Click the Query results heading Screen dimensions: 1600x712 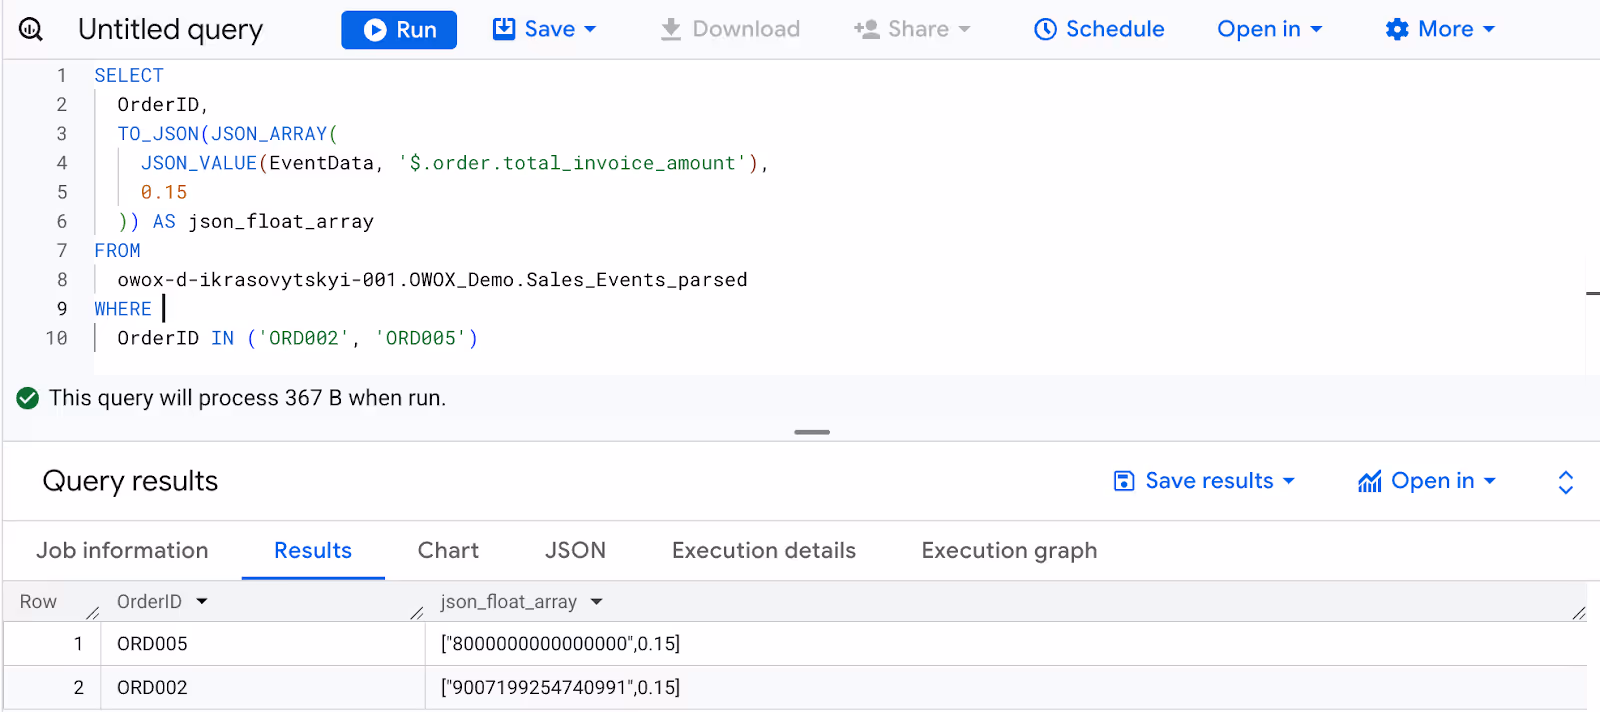(130, 481)
